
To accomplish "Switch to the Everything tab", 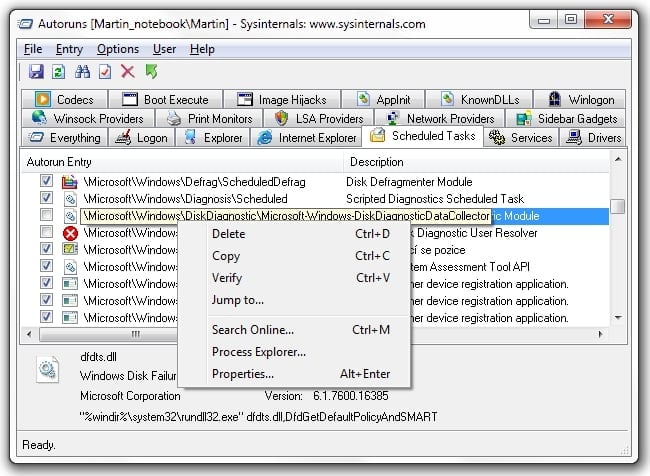I will [65, 138].
